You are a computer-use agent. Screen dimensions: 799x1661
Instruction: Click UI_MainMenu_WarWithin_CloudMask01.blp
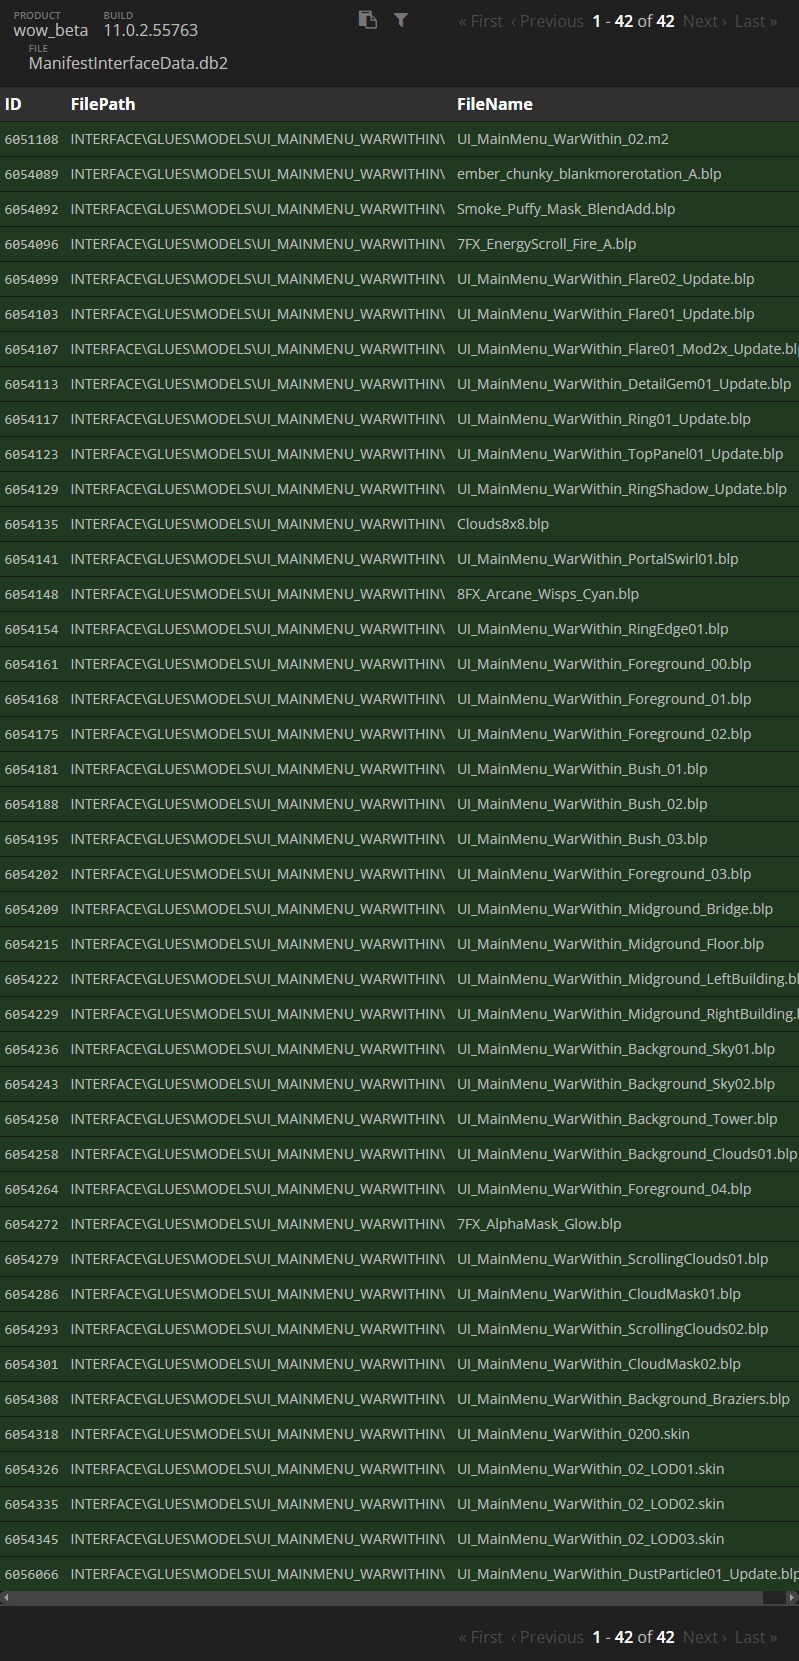(x=599, y=1294)
